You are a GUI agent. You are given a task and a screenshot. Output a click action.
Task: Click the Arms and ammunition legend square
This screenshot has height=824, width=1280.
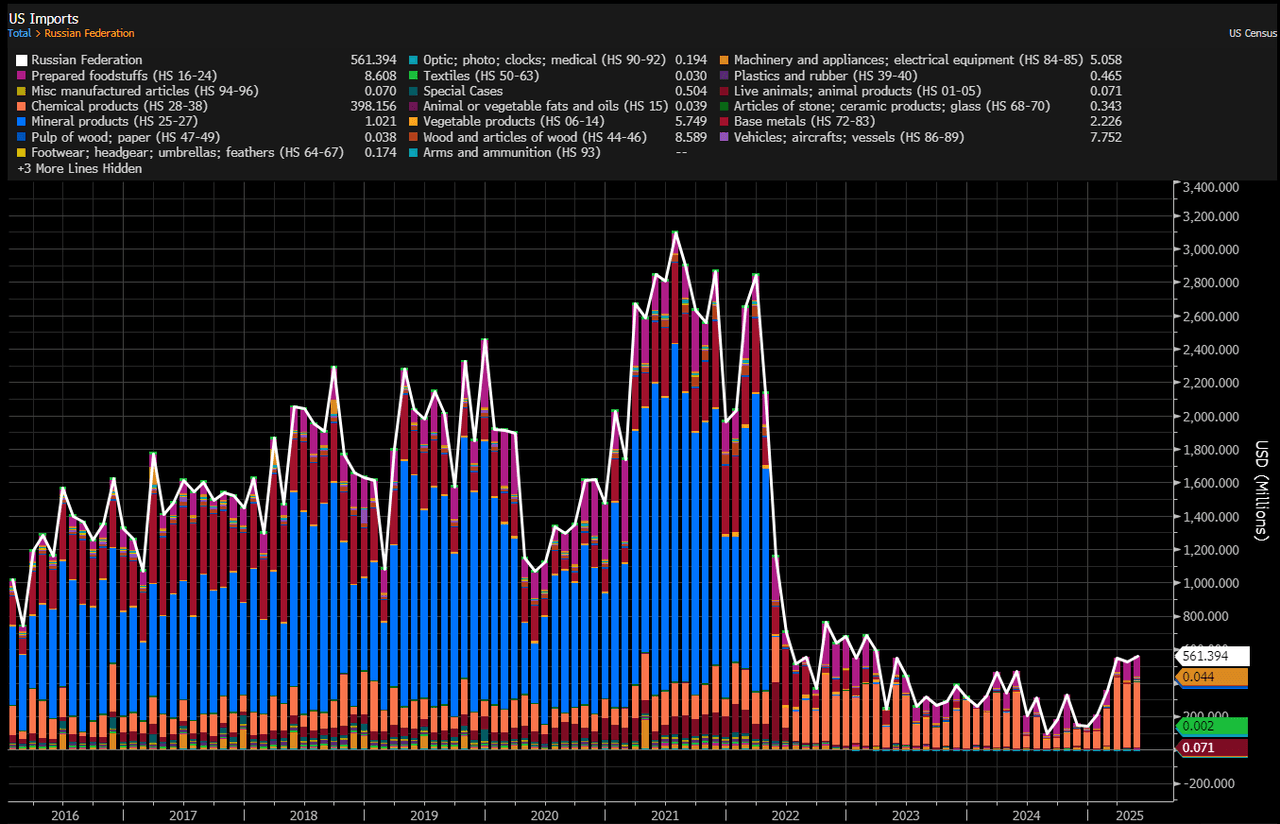(414, 152)
